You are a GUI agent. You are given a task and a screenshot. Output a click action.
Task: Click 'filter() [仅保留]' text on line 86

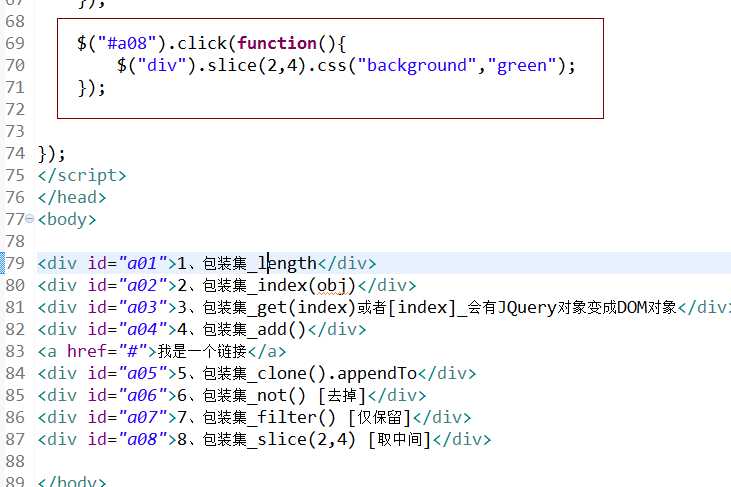(x=334, y=418)
